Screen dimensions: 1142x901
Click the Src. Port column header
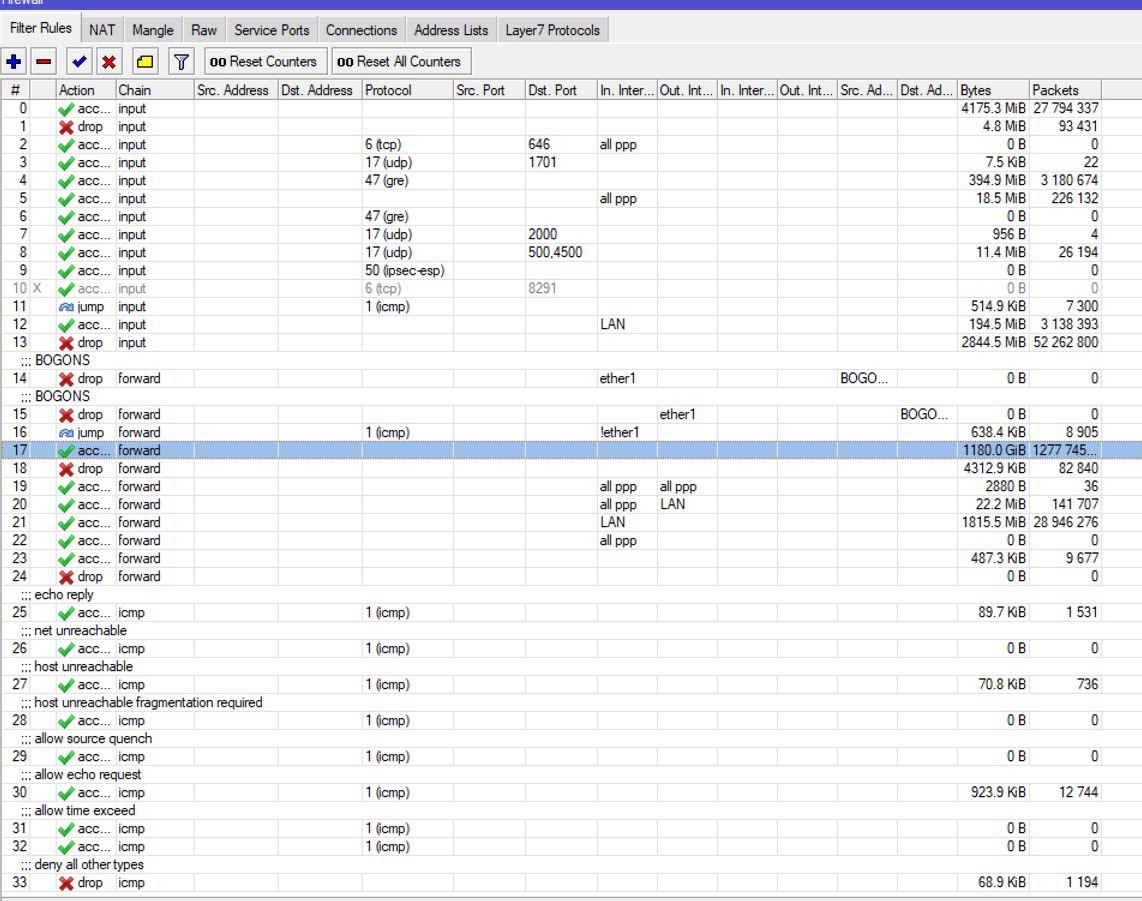pos(489,90)
